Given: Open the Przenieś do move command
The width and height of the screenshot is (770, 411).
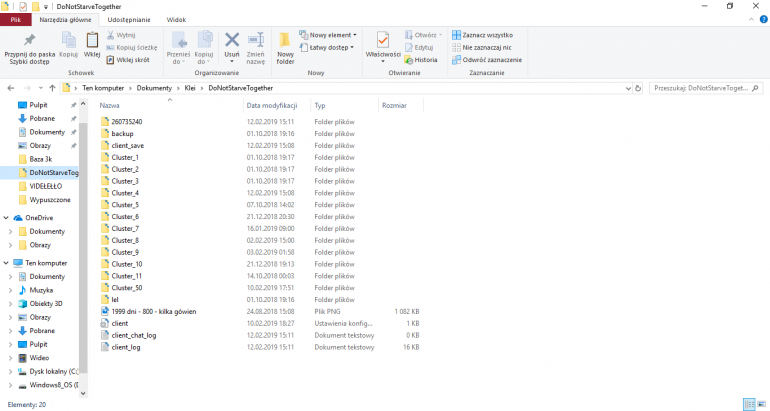Looking at the screenshot, I should (178, 48).
